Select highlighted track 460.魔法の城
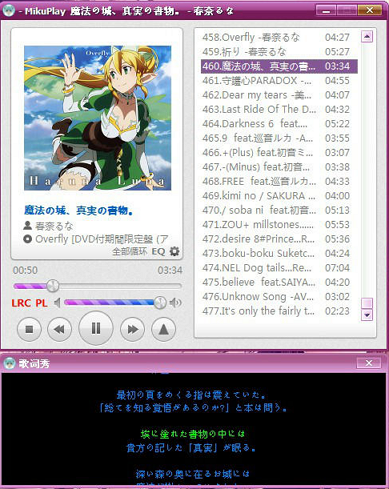This screenshot has height=489, width=389. 279,66
